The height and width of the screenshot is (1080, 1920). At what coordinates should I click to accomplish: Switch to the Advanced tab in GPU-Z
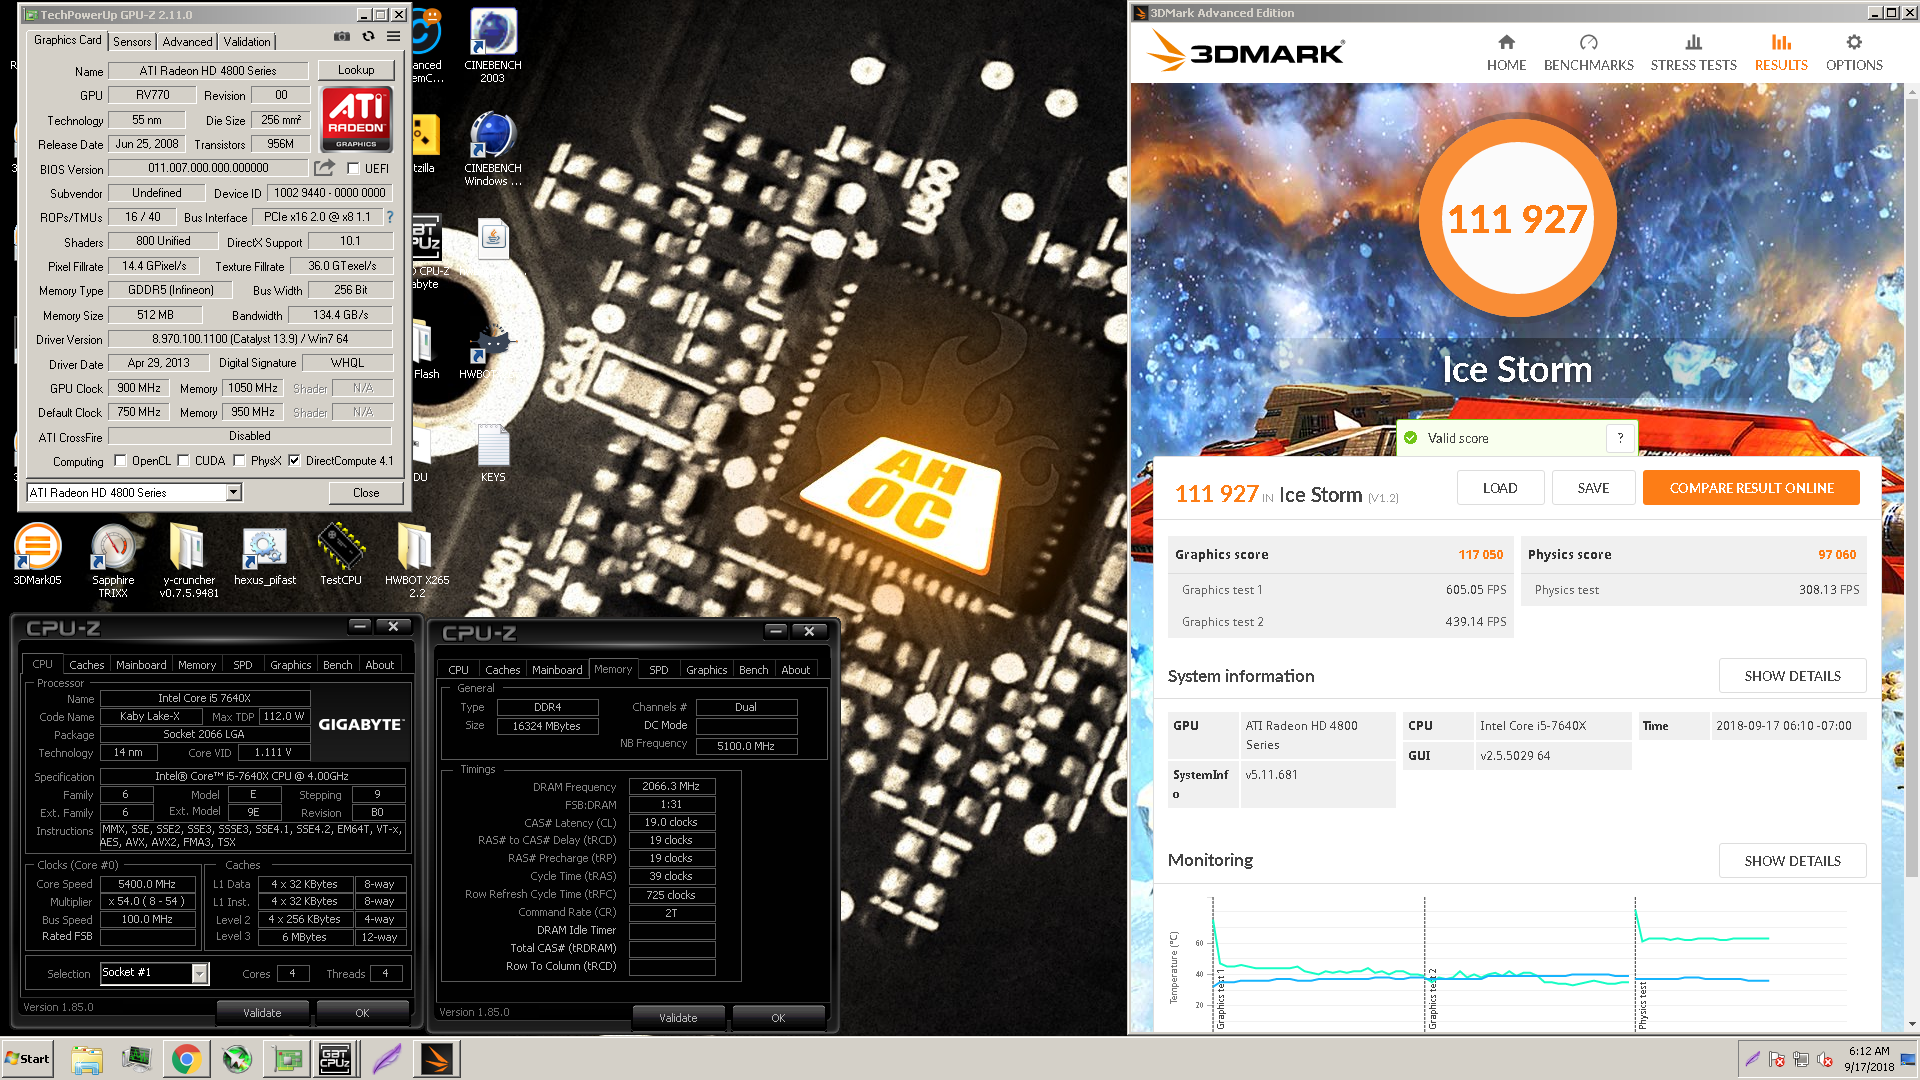click(x=187, y=41)
